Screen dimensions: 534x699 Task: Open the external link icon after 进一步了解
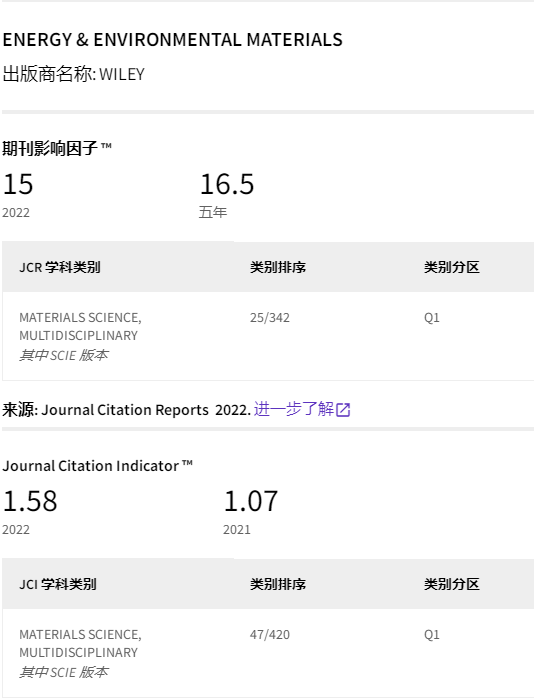343,410
